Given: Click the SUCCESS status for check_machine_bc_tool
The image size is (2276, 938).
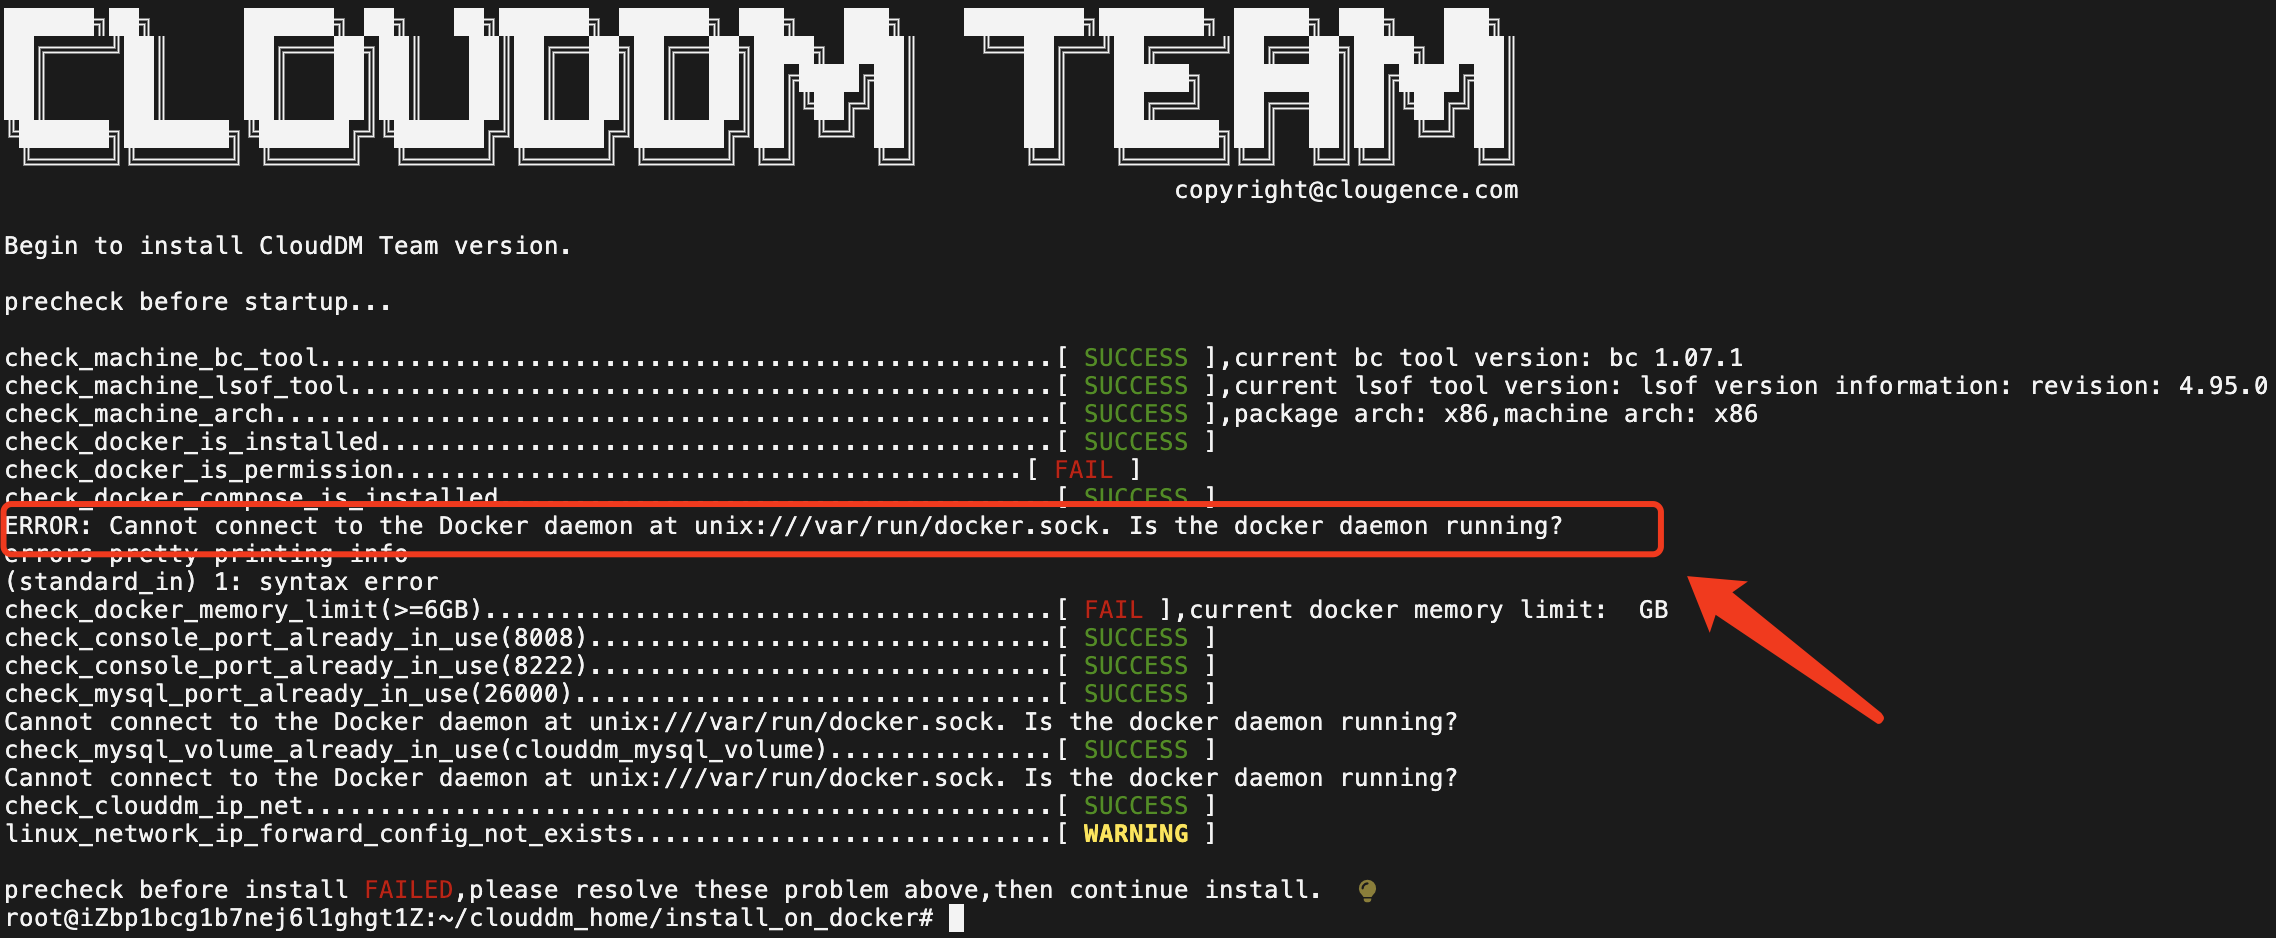Looking at the screenshot, I should pos(1136,357).
